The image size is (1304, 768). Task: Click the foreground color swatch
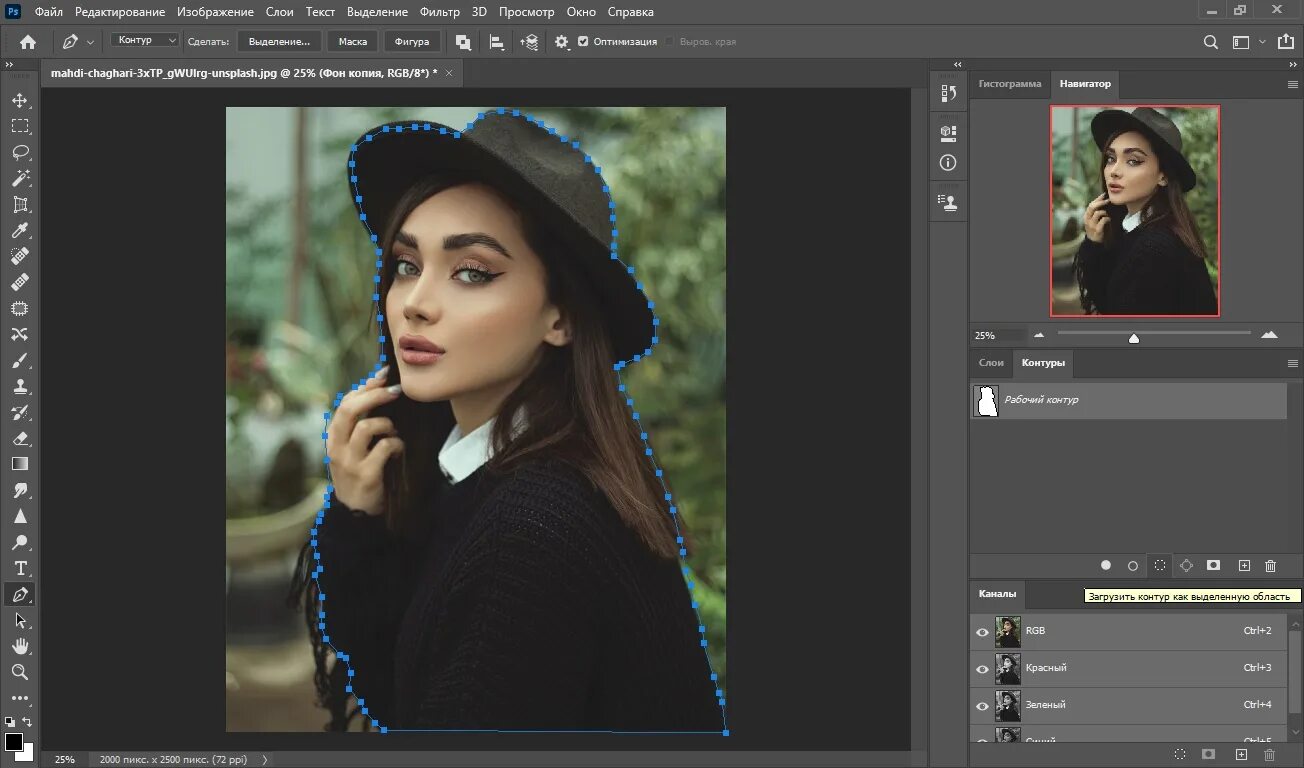(14, 742)
